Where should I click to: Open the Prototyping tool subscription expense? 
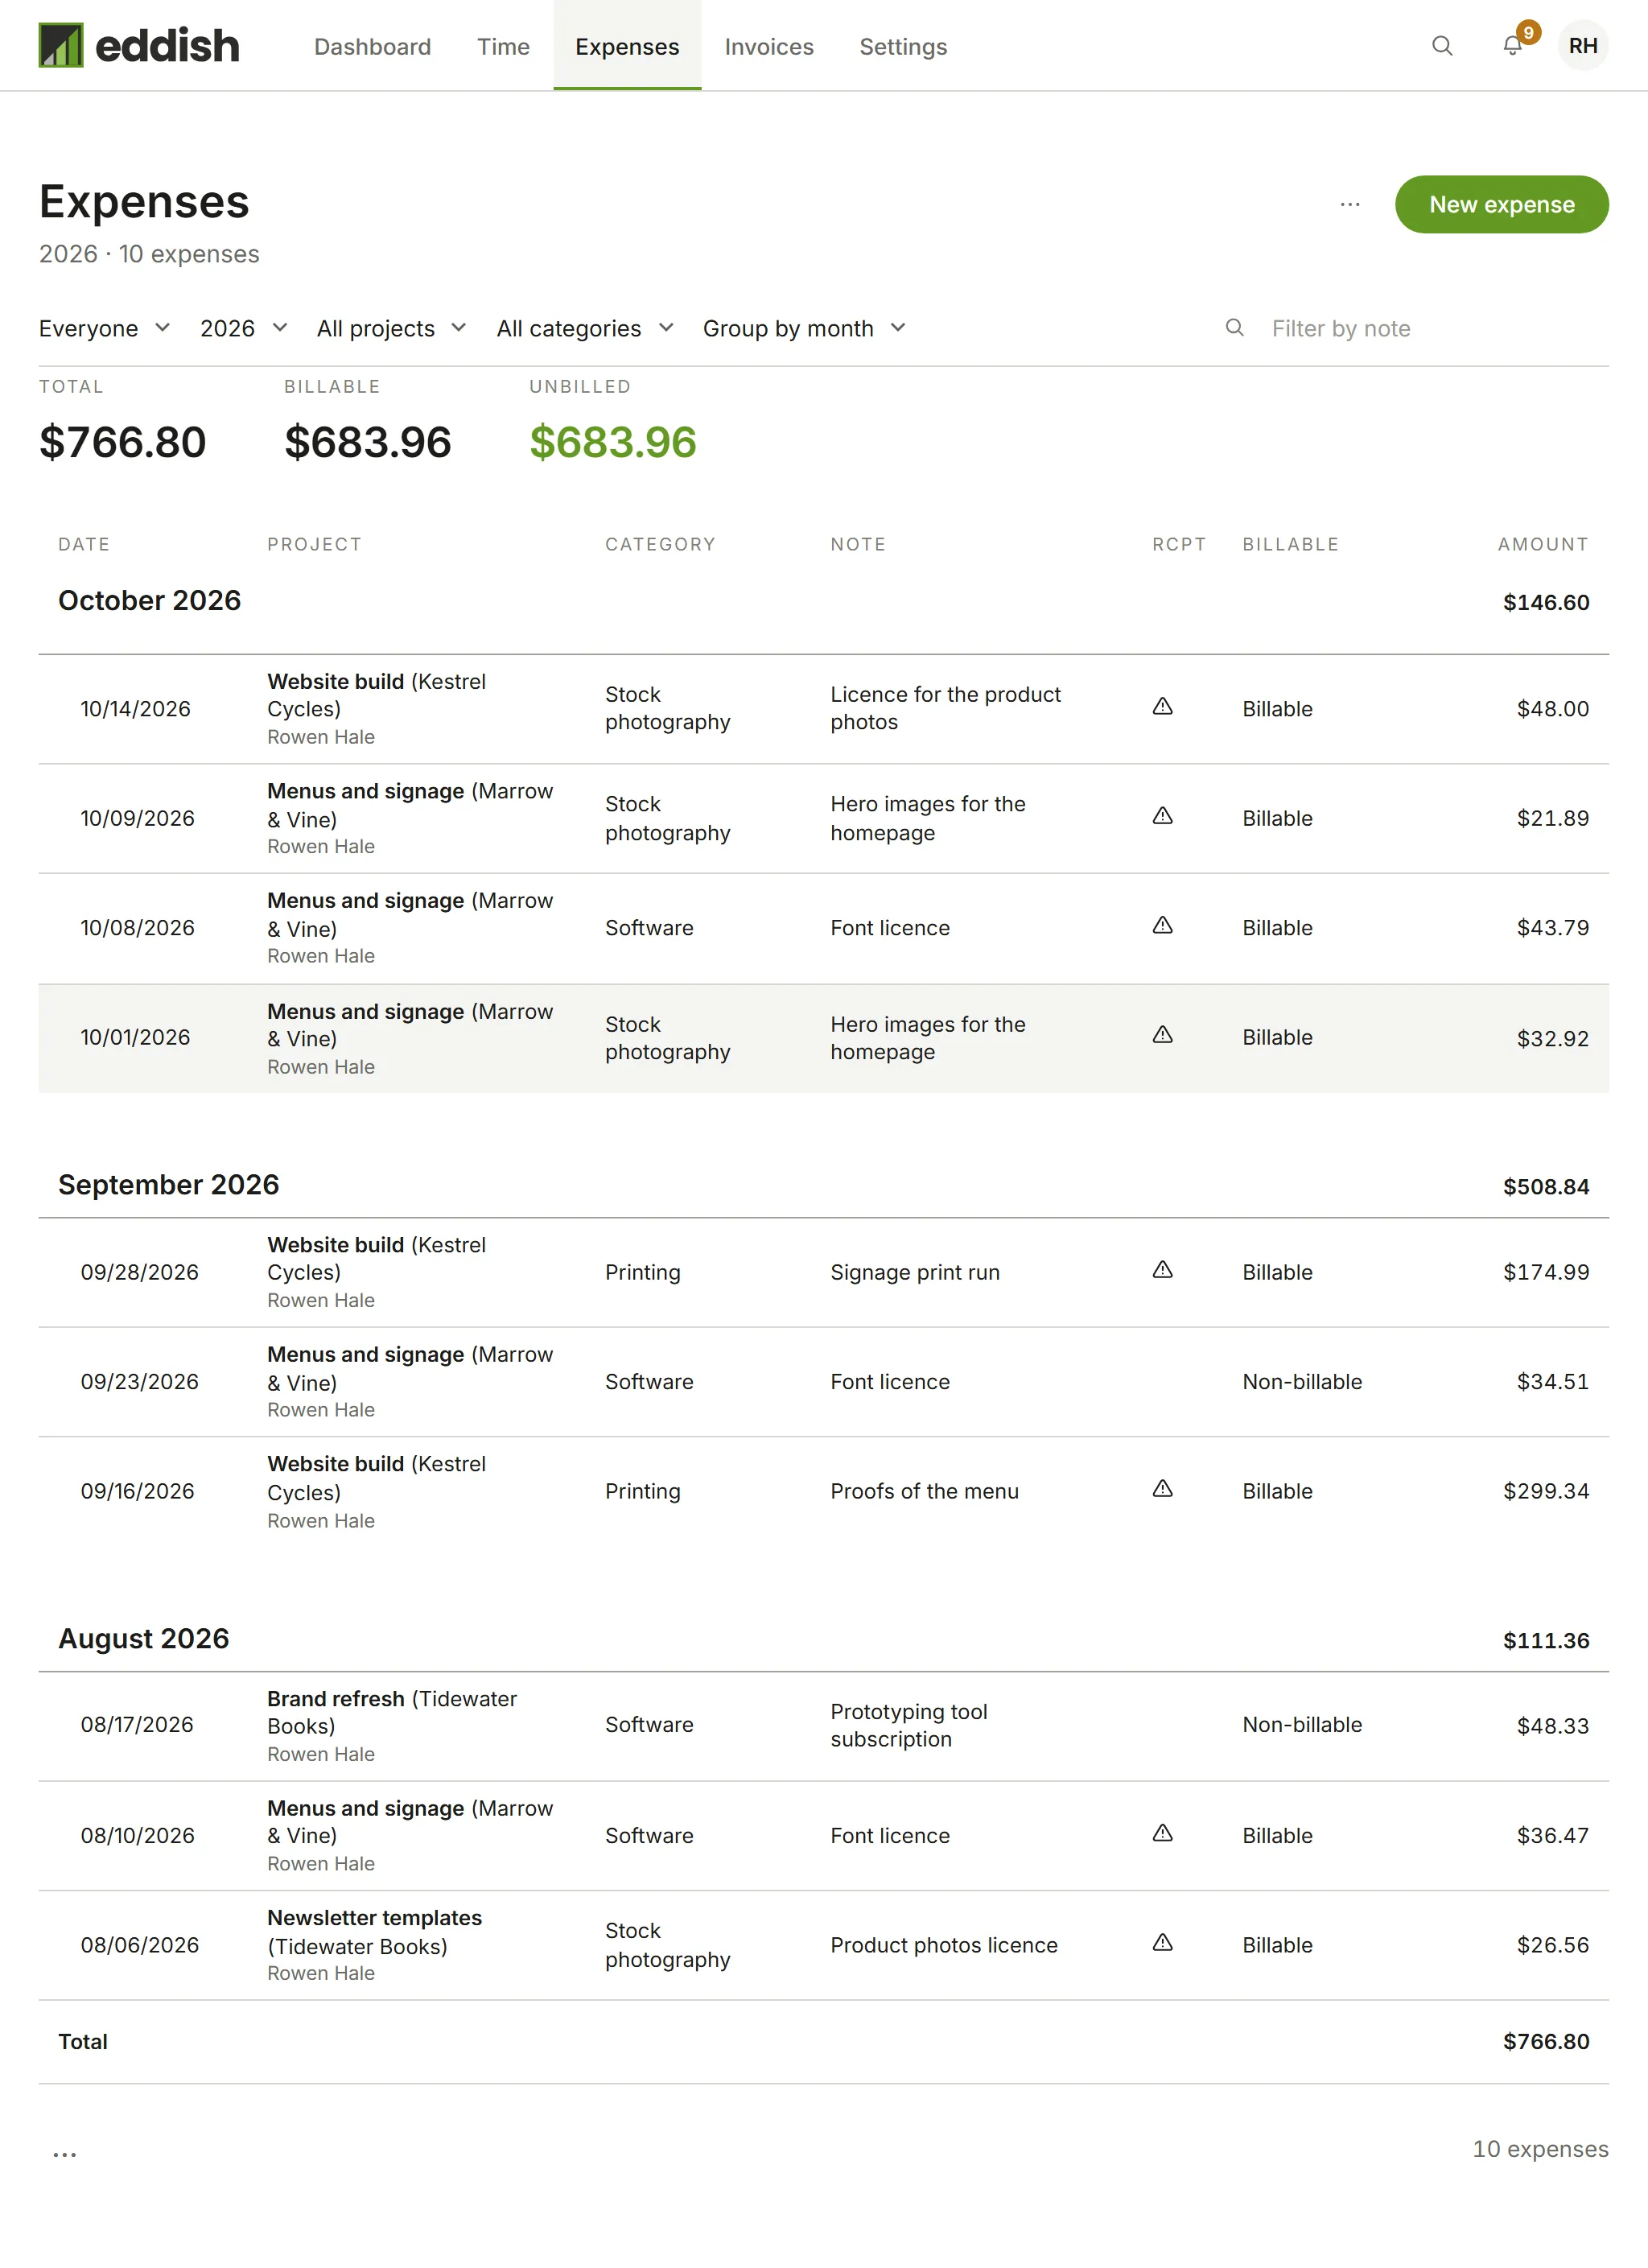(x=824, y=1726)
